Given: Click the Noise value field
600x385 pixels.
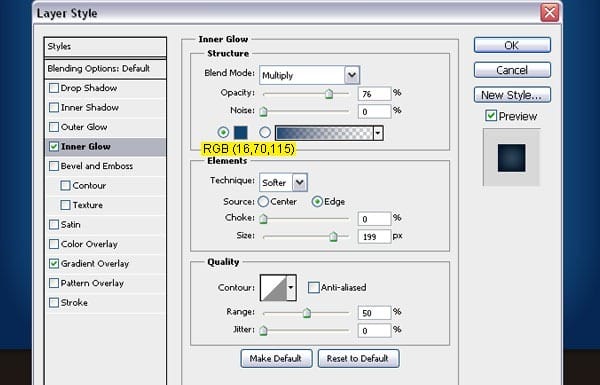Looking at the screenshot, I should (375, 111).
